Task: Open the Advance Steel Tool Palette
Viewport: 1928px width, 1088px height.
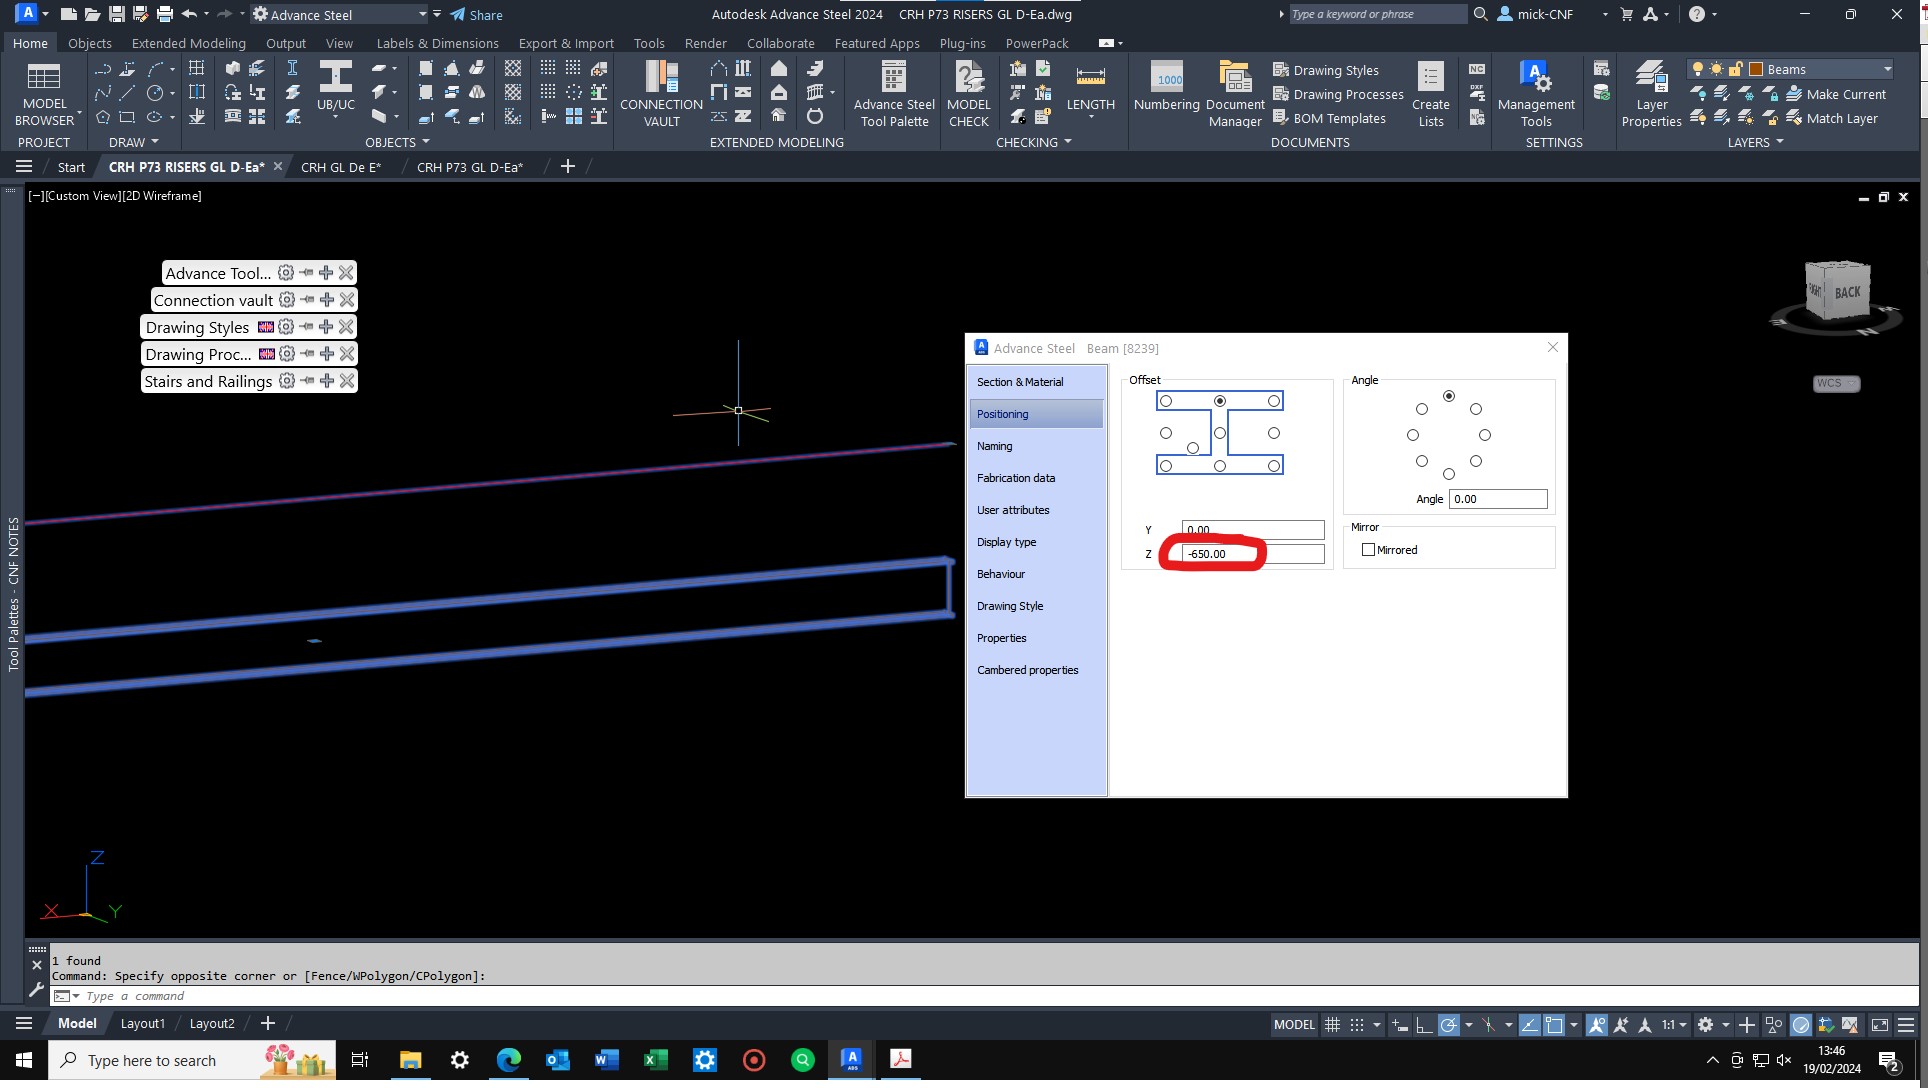Action: coord(892,92)
